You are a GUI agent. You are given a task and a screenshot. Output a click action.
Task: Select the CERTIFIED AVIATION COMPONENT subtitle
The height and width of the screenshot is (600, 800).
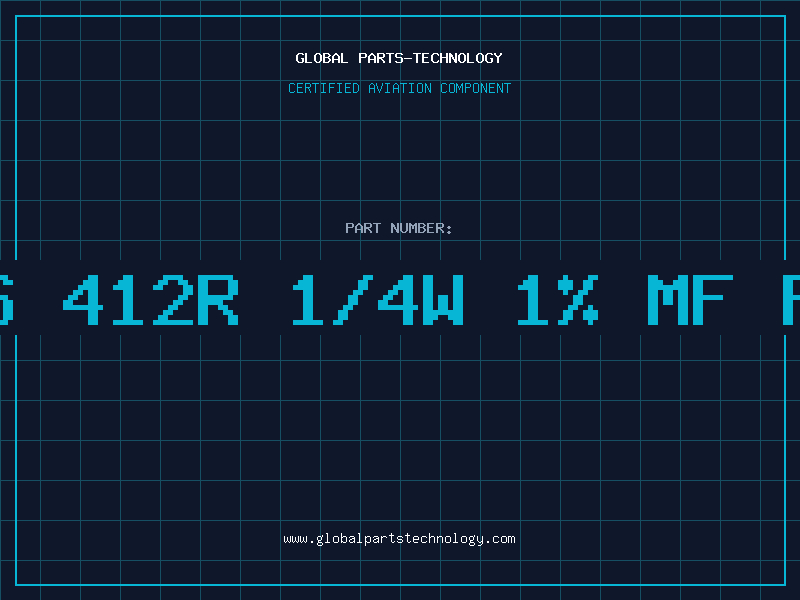tap(399, 88)
